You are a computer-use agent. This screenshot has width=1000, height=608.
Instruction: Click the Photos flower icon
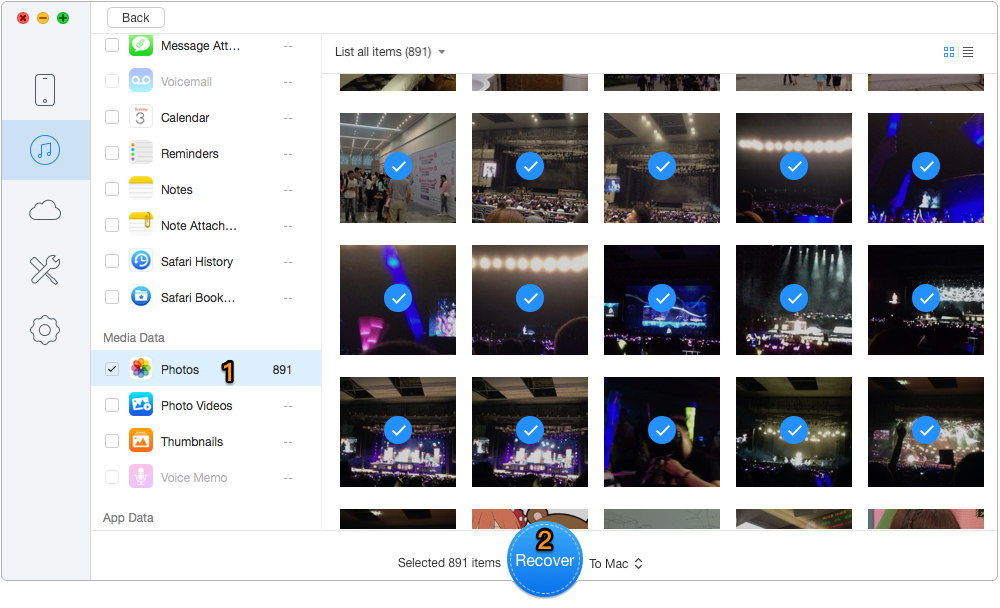pyautogui.click(x=141, y=369)
